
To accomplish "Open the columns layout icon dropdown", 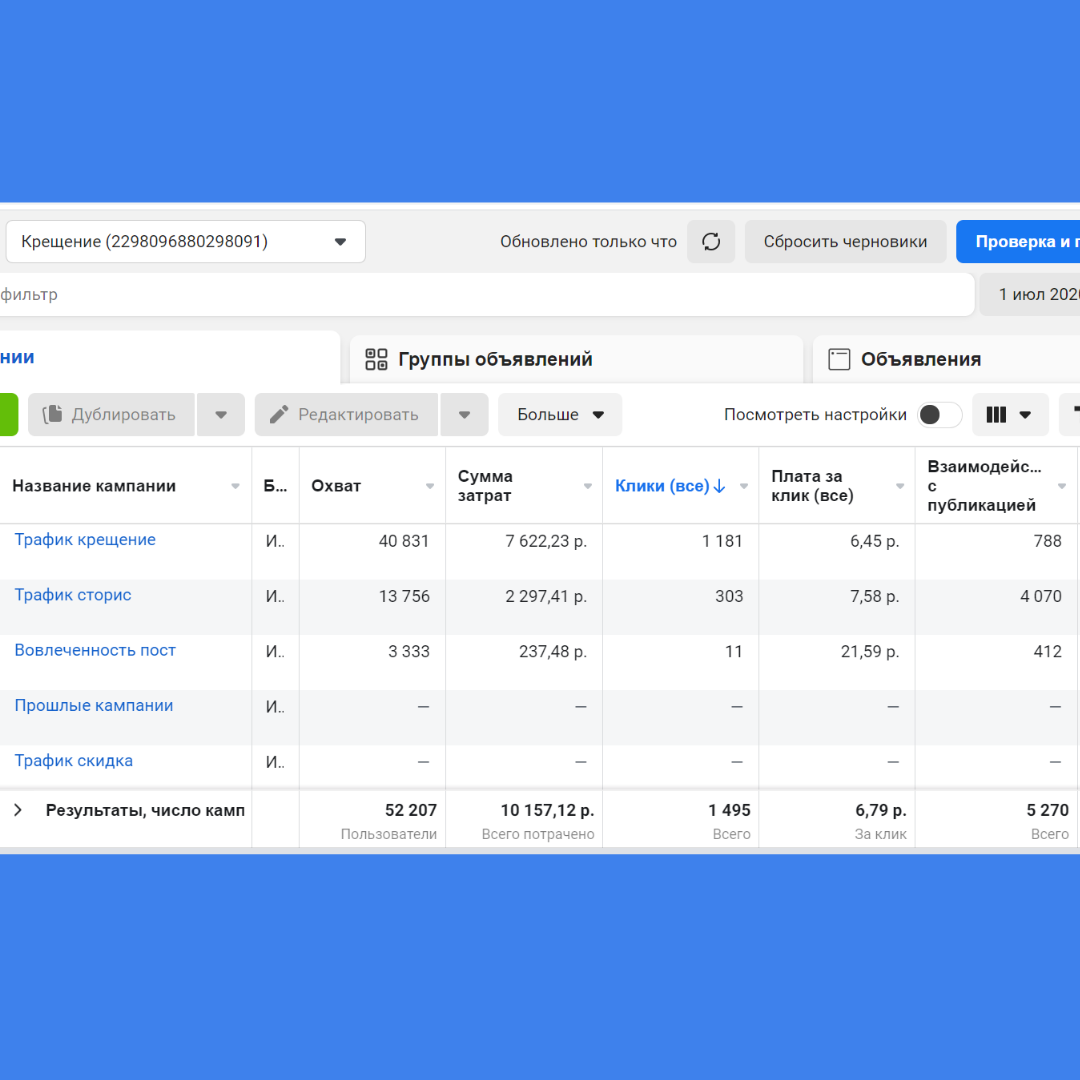I will [1010, 415].
